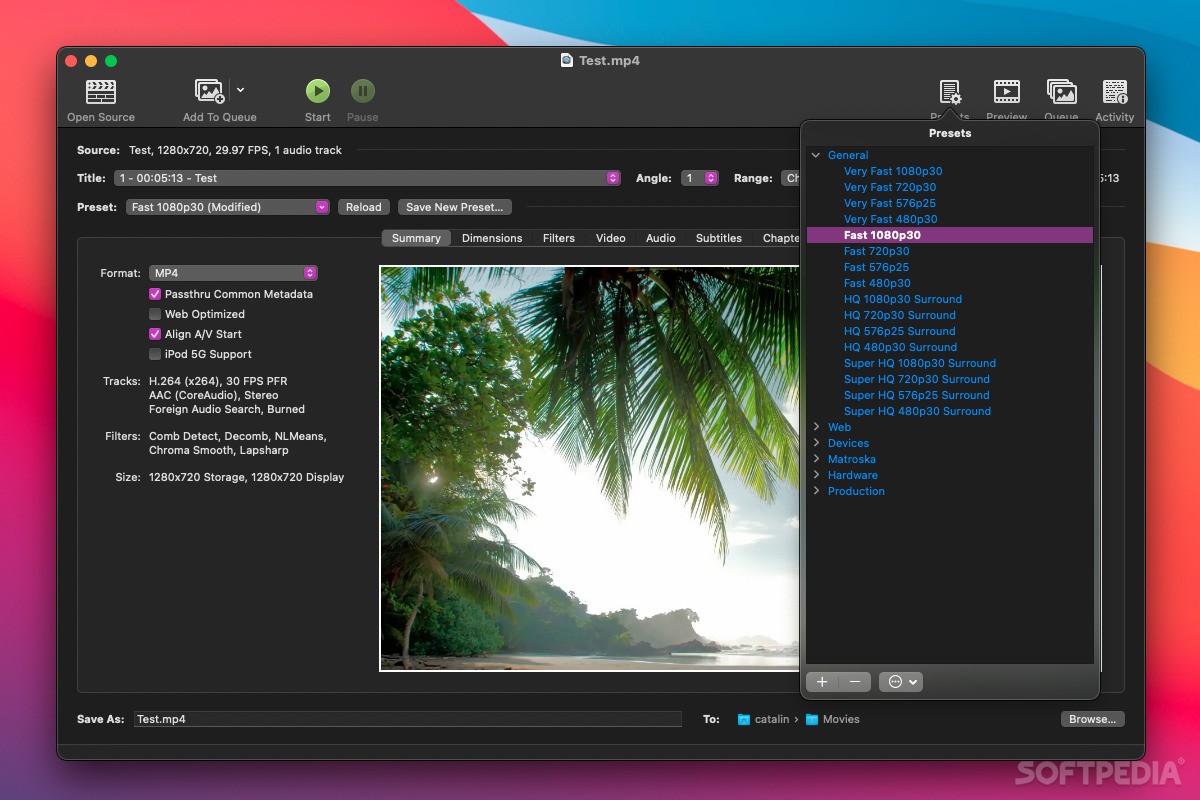Click the Save New Preset button
The width and height of the screenshot is (1200, 800).
point(455,207)
